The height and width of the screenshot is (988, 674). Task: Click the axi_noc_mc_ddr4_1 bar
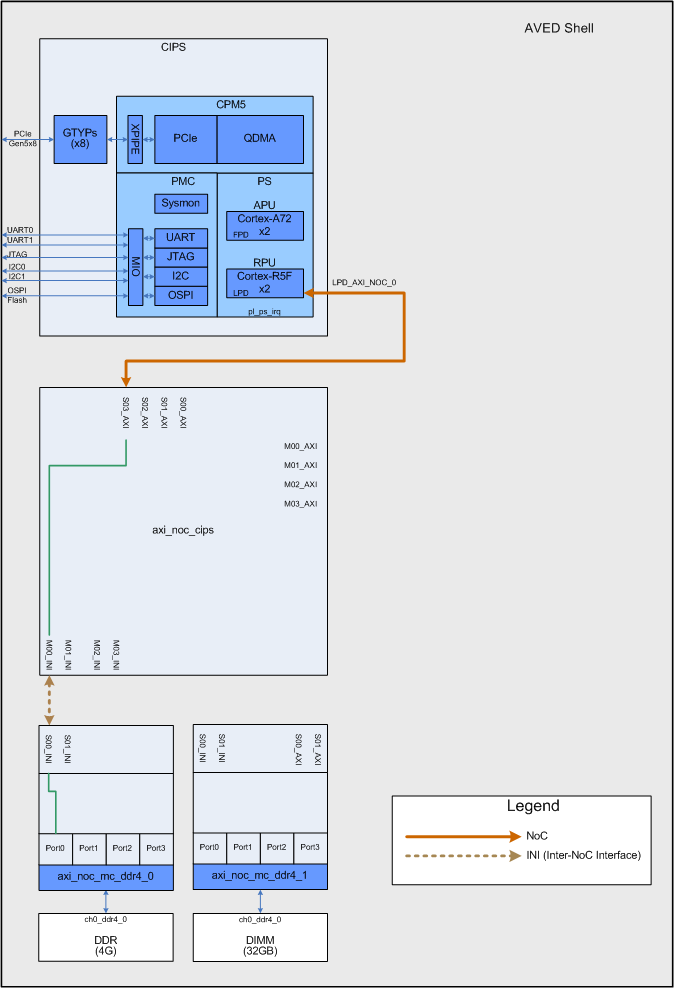click(260, 876)
